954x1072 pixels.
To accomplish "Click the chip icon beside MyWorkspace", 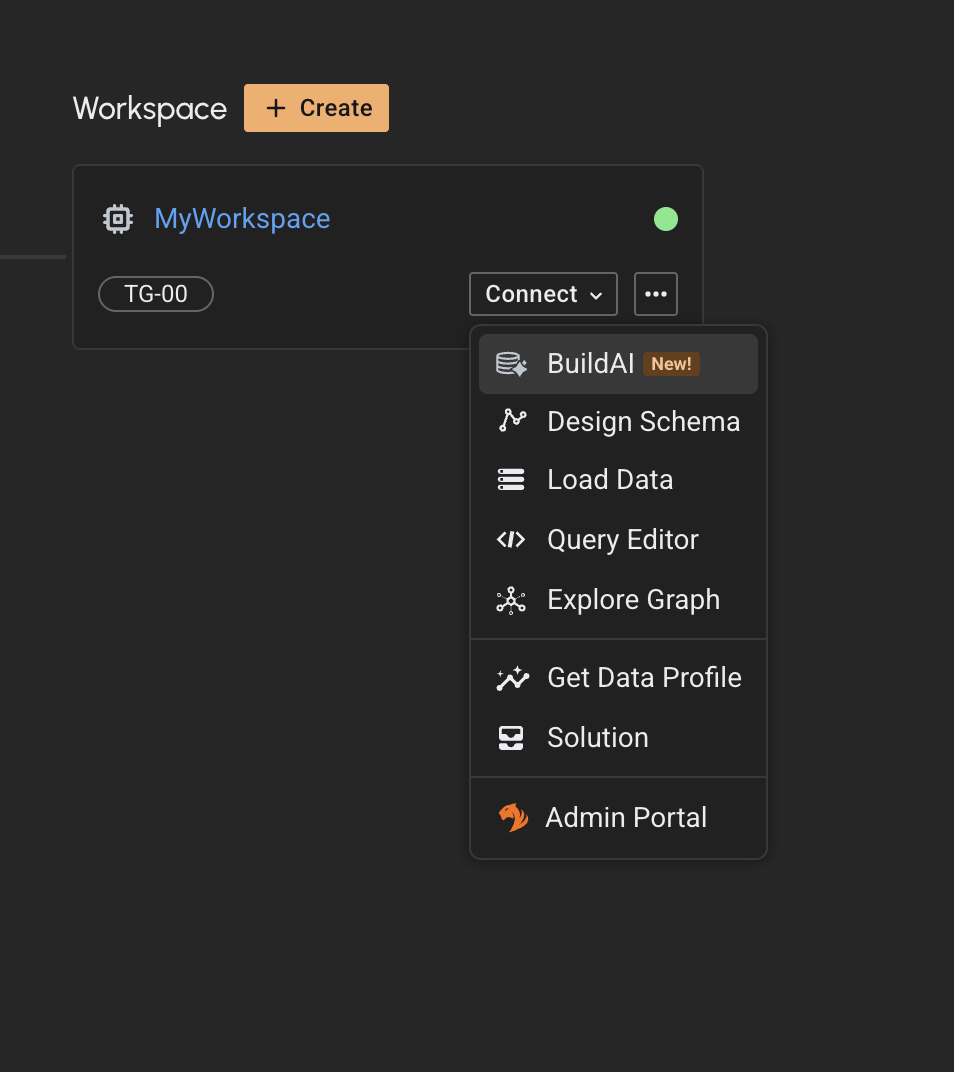I will coord(117,218).
